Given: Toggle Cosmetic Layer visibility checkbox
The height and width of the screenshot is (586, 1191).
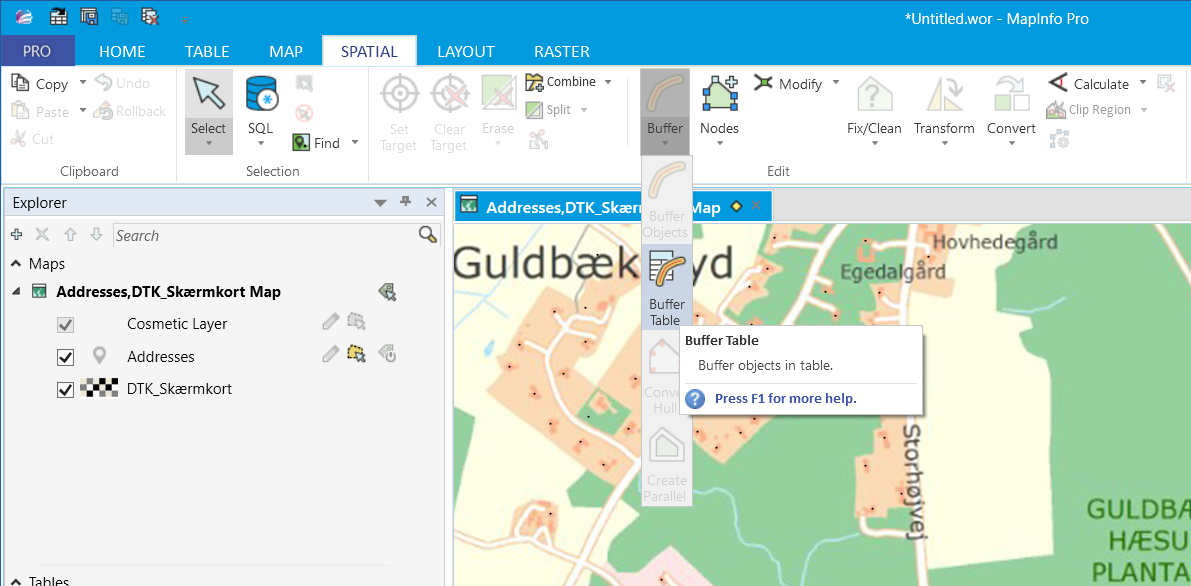Looking at the screenshot, I should point(66,325).
